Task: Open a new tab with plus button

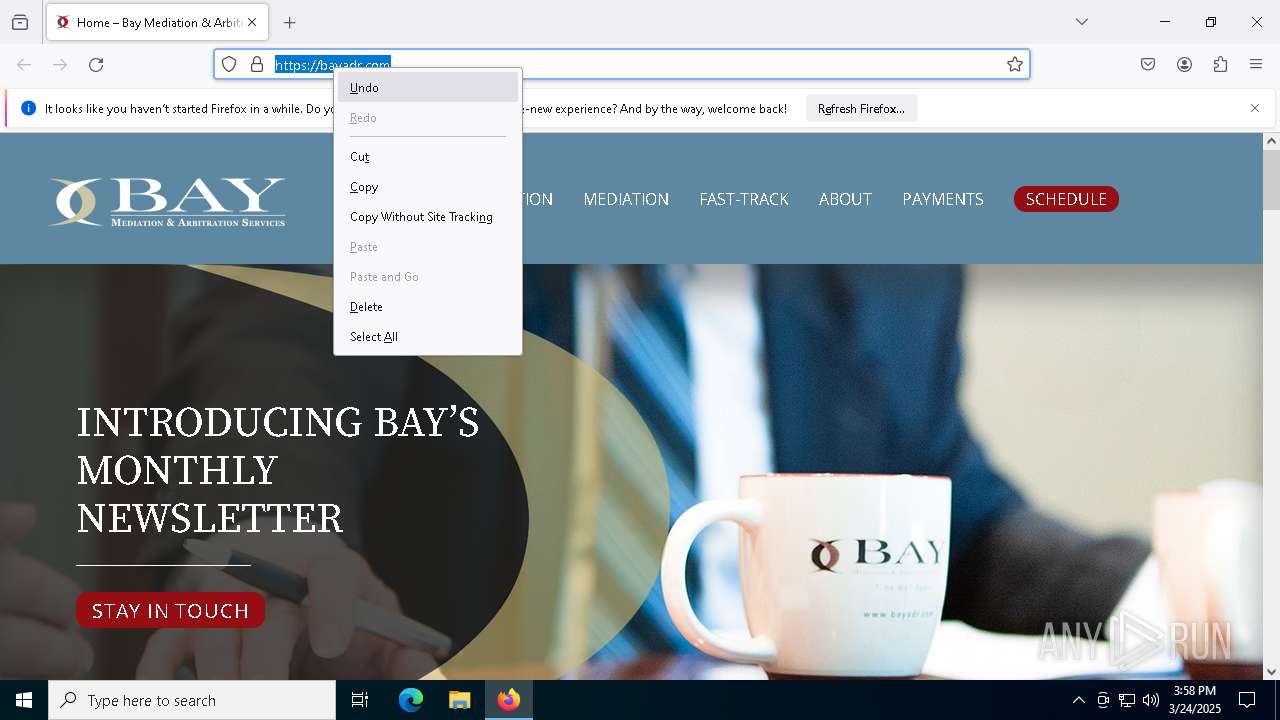Action: click(290, 22)
